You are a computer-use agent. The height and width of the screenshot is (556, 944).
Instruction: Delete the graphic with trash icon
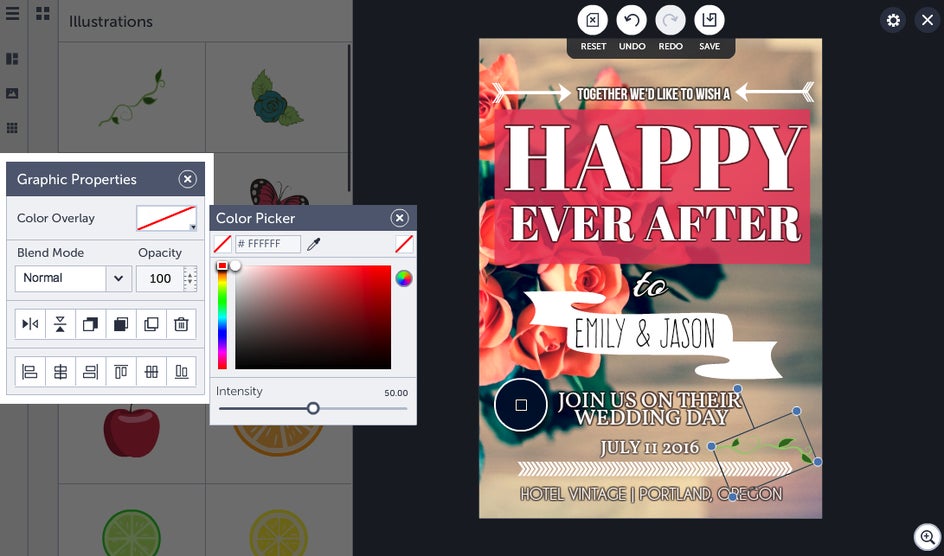click(x=181, y=324)
